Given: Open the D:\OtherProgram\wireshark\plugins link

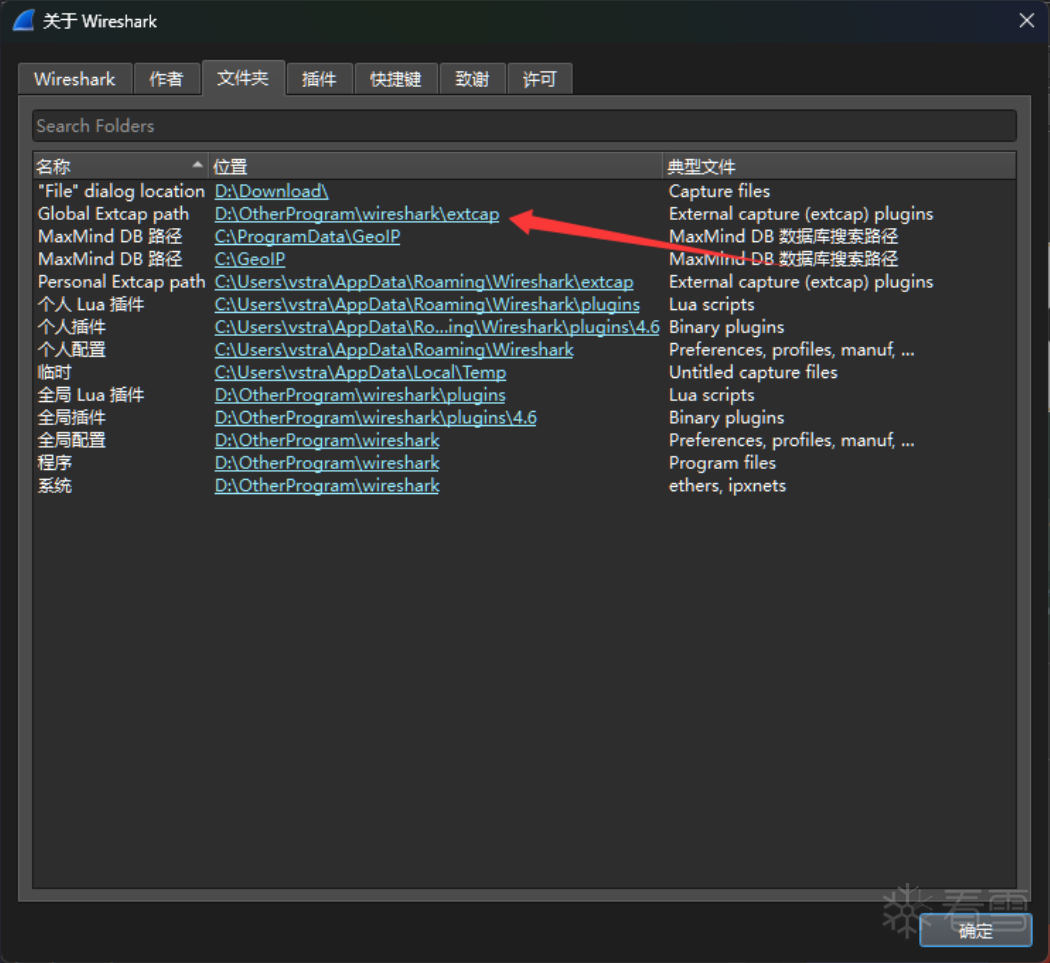Looking at the screenshot, I should click(360, 395).
